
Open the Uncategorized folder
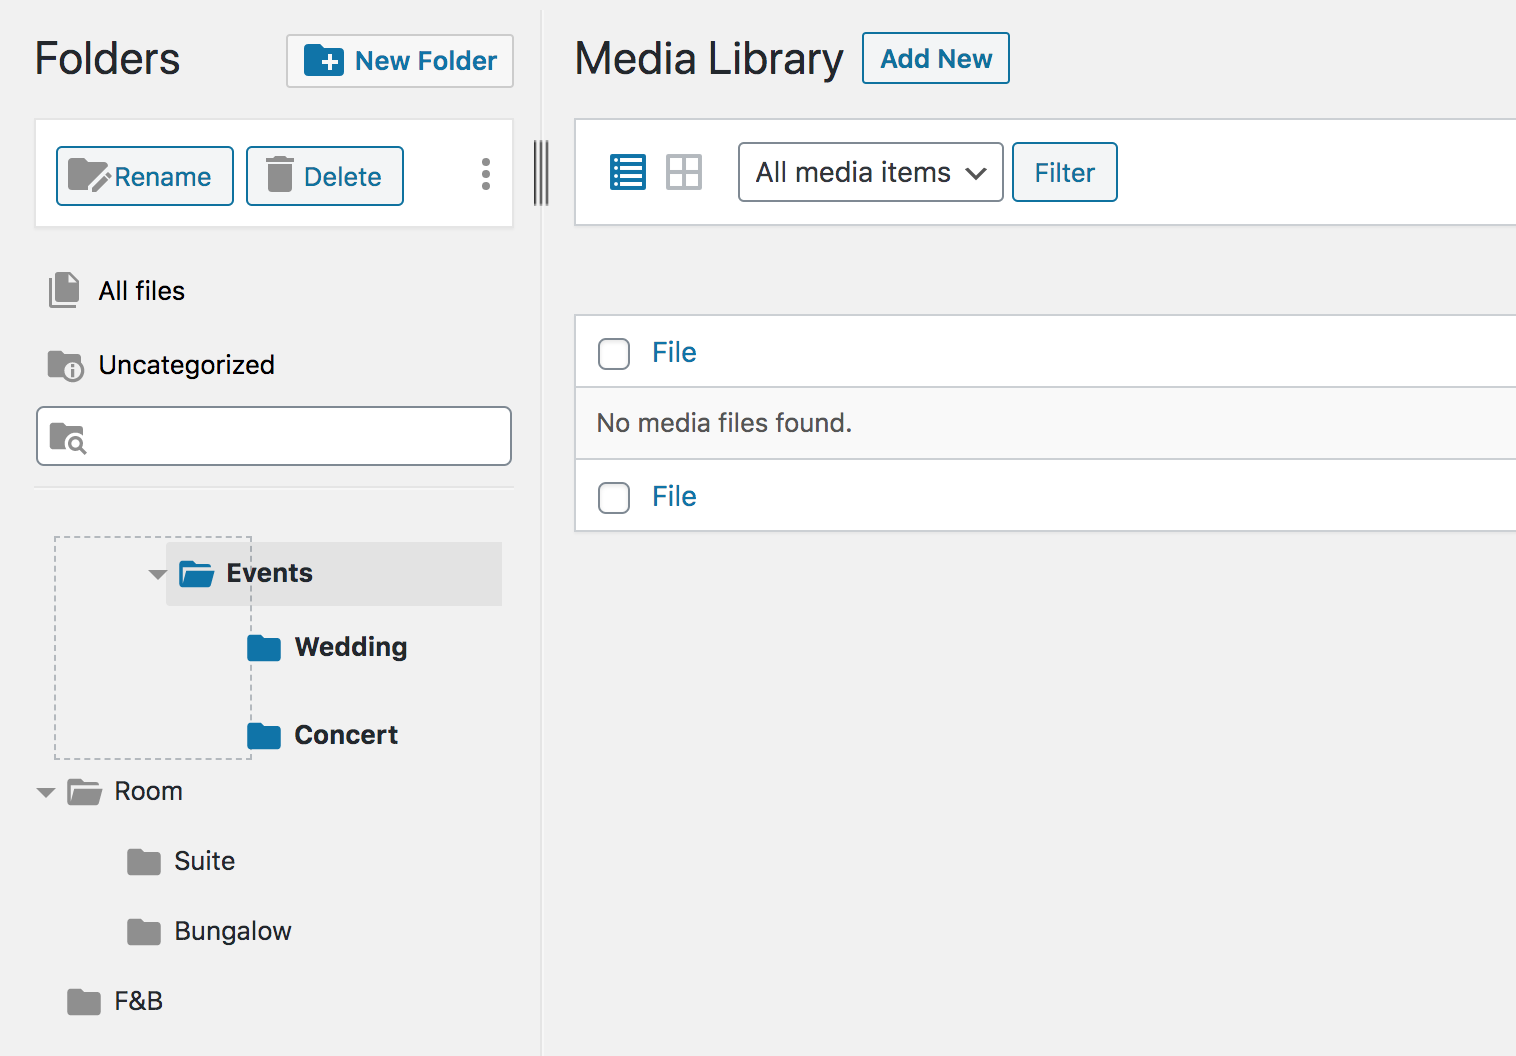point(186,365)
